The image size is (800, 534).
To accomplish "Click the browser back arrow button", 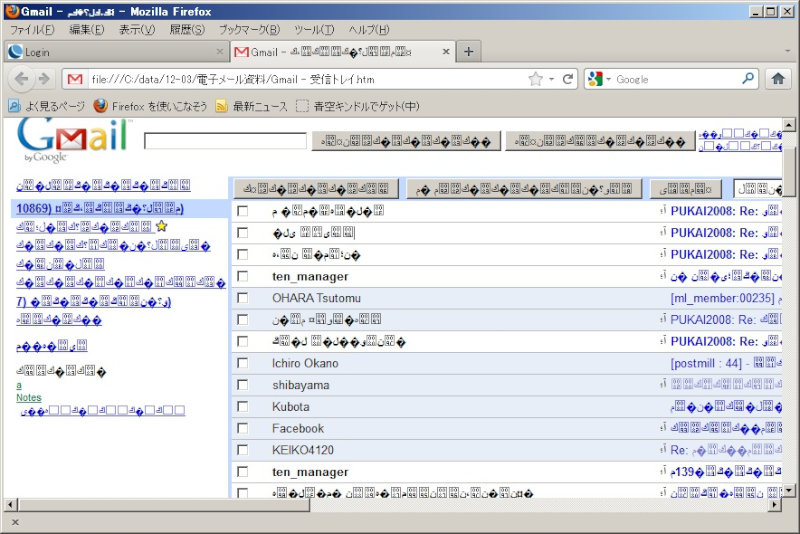I will coord(21,79).
